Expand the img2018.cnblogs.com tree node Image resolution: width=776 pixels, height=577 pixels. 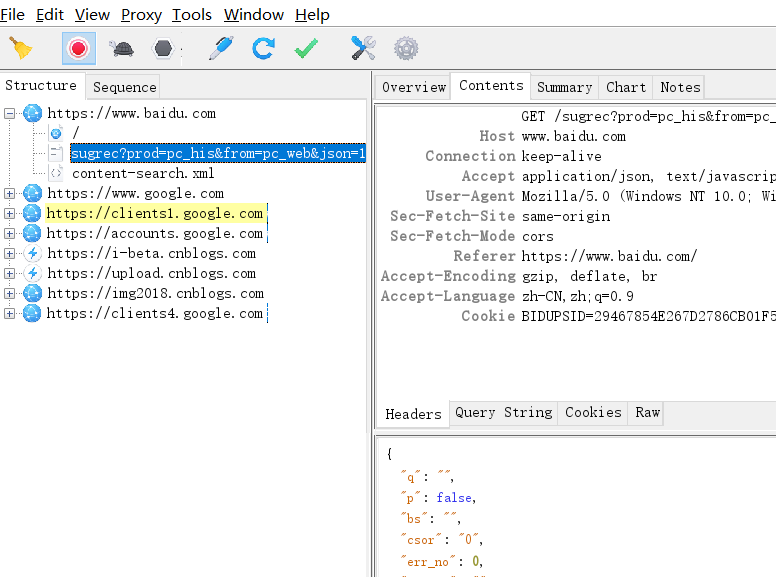click(9, 293)
